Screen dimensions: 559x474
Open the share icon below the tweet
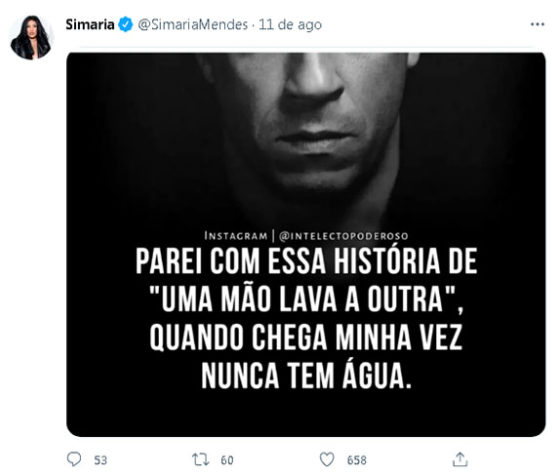[460, 459]
